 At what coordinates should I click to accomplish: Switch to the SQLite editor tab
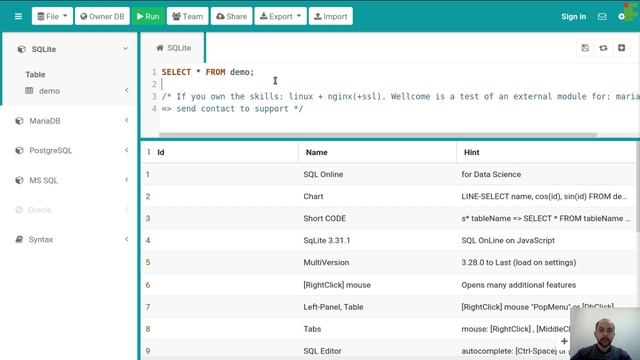[x=173, y=48]
